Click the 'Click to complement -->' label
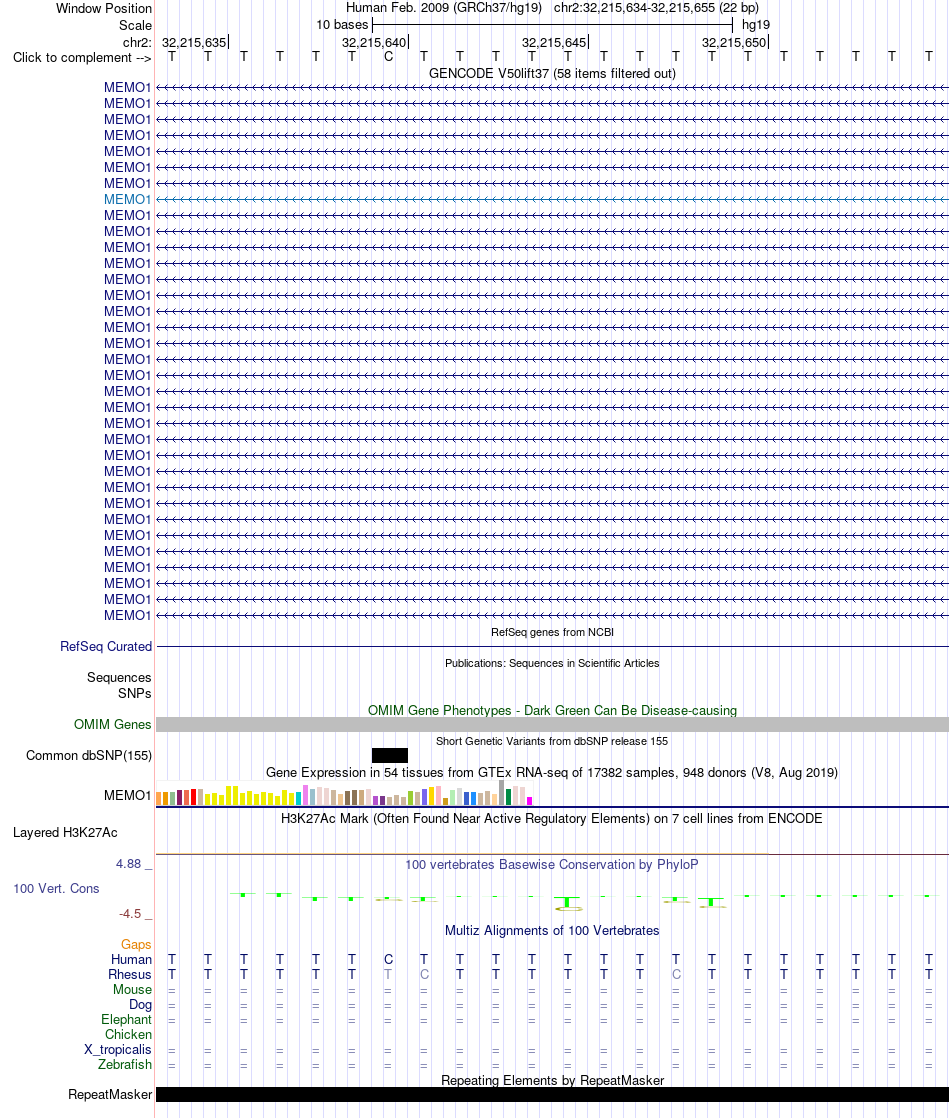Screen dimensions: 950x1118 pos(82,58)
